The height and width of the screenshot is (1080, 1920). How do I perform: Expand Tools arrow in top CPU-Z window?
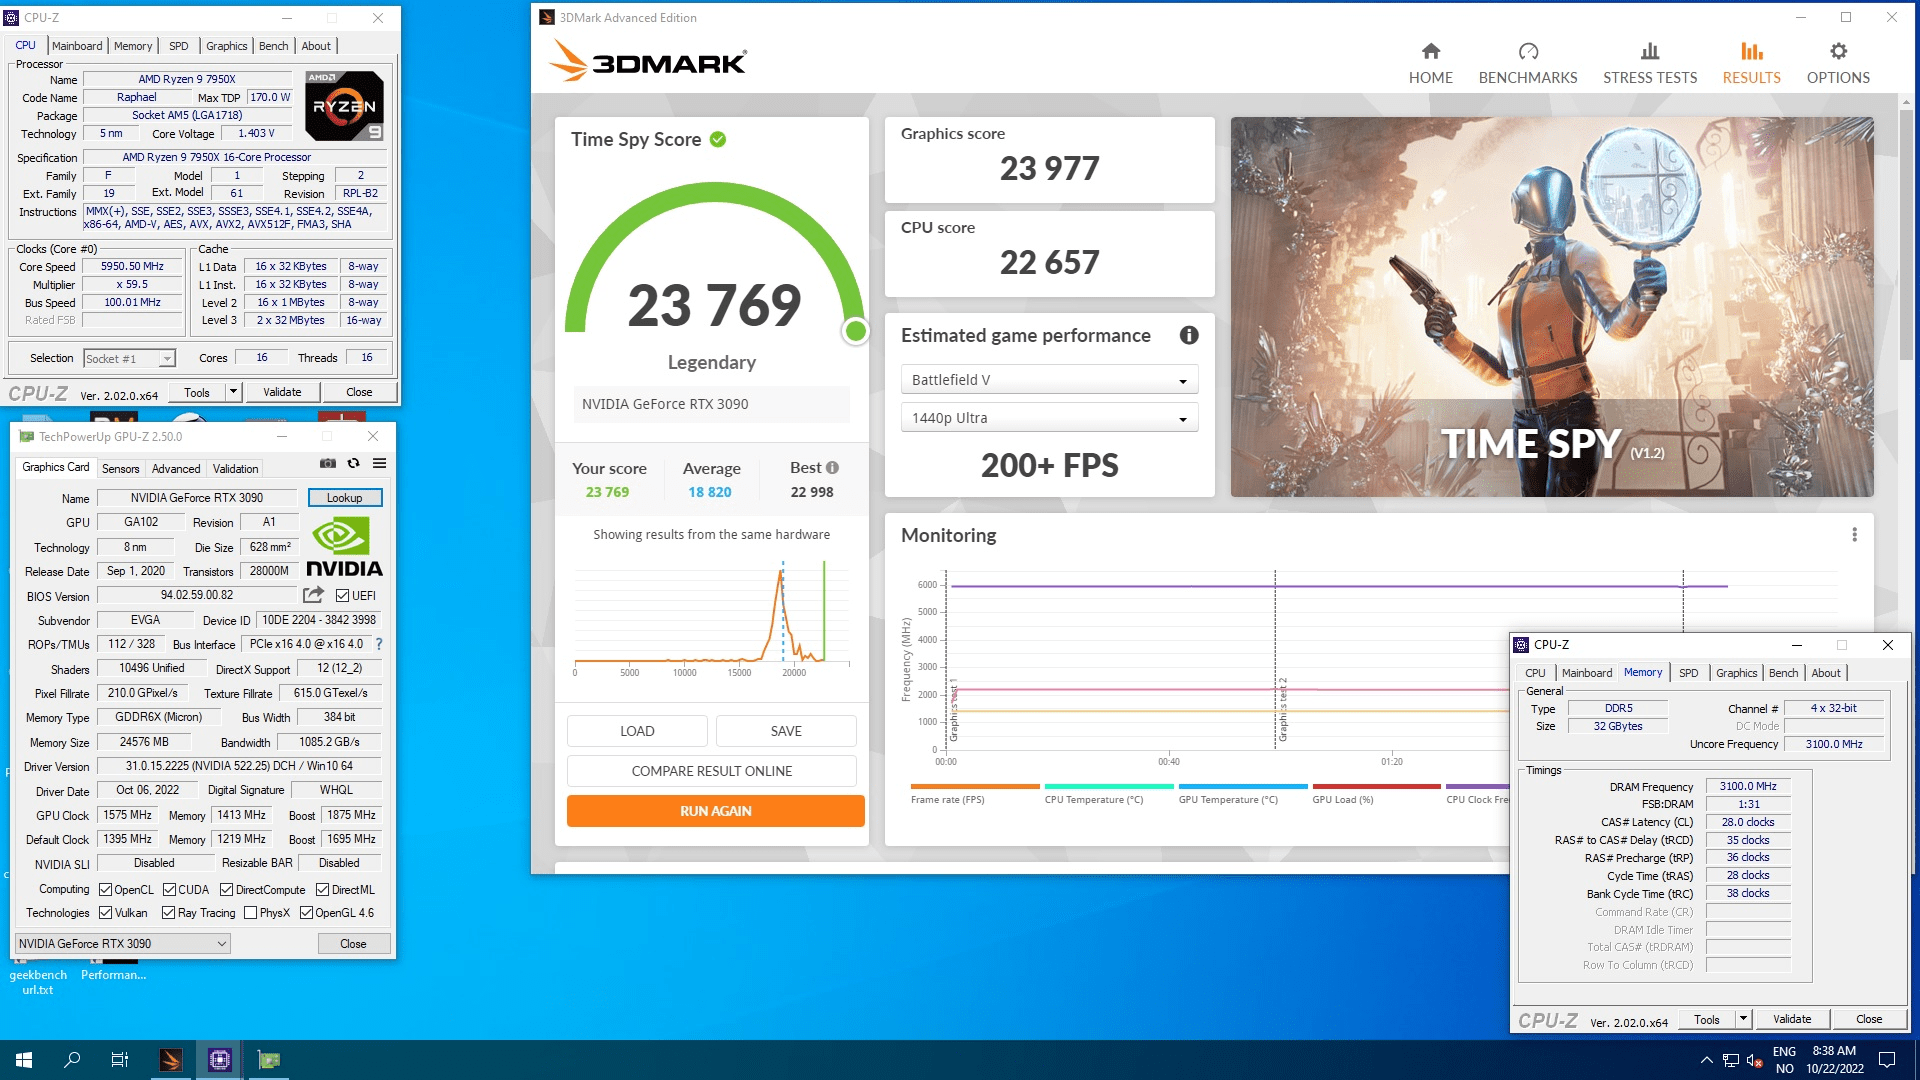coord(233,392)
